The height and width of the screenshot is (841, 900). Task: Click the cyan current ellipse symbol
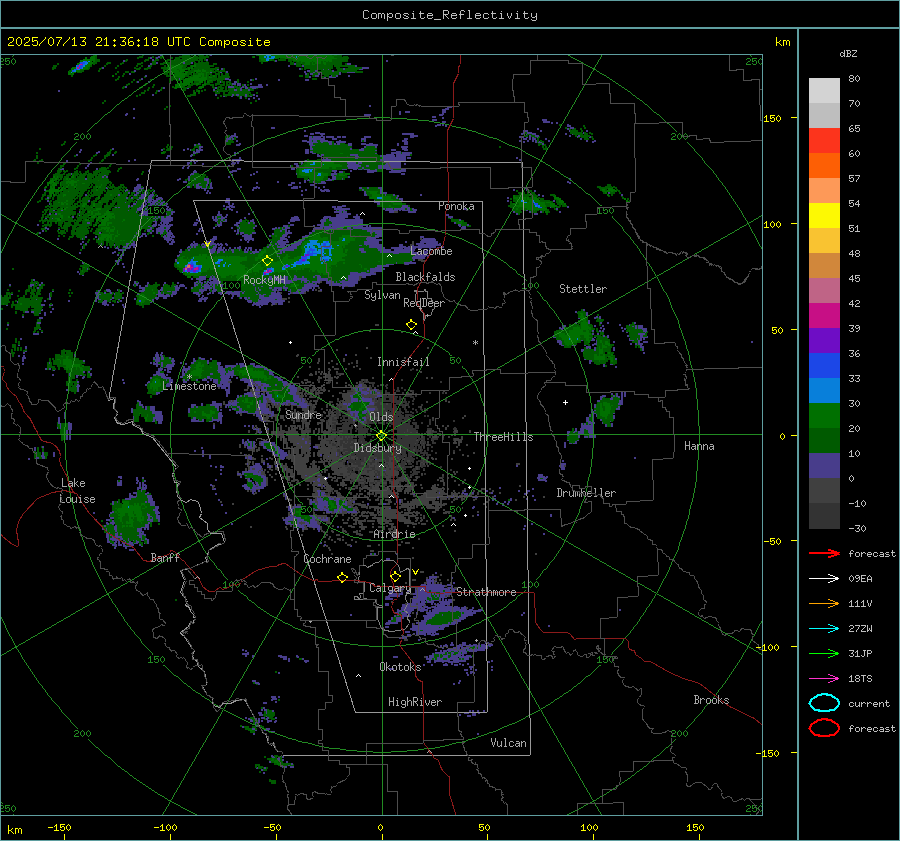(x=824, y=703)
